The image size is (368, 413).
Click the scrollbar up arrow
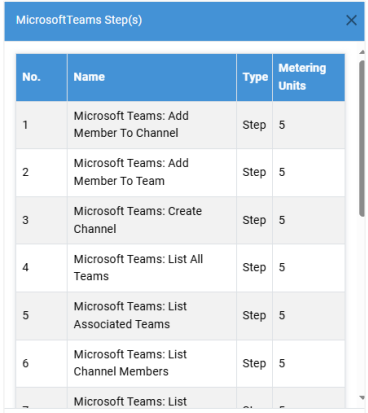click(x=362, y=52)
